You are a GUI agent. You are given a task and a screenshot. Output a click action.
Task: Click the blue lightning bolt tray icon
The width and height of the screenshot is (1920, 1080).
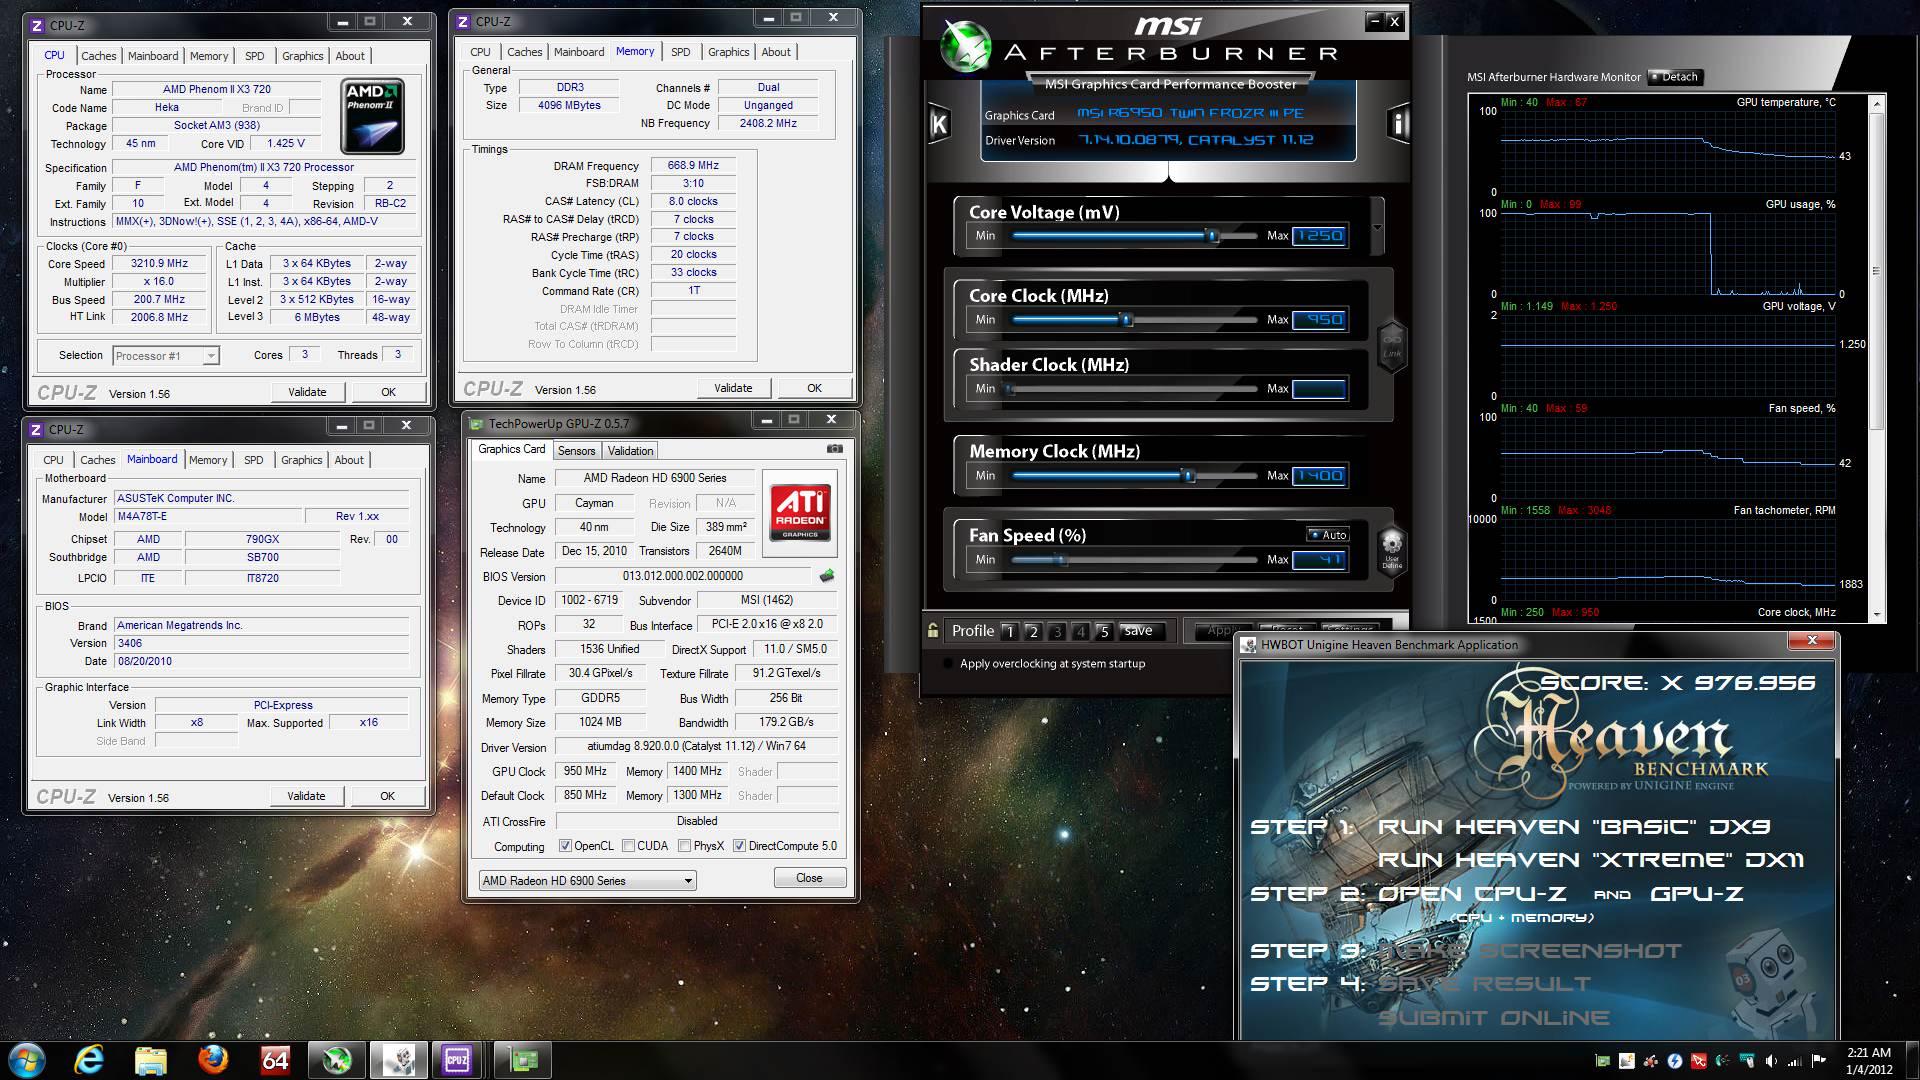coord(1675,1061)
